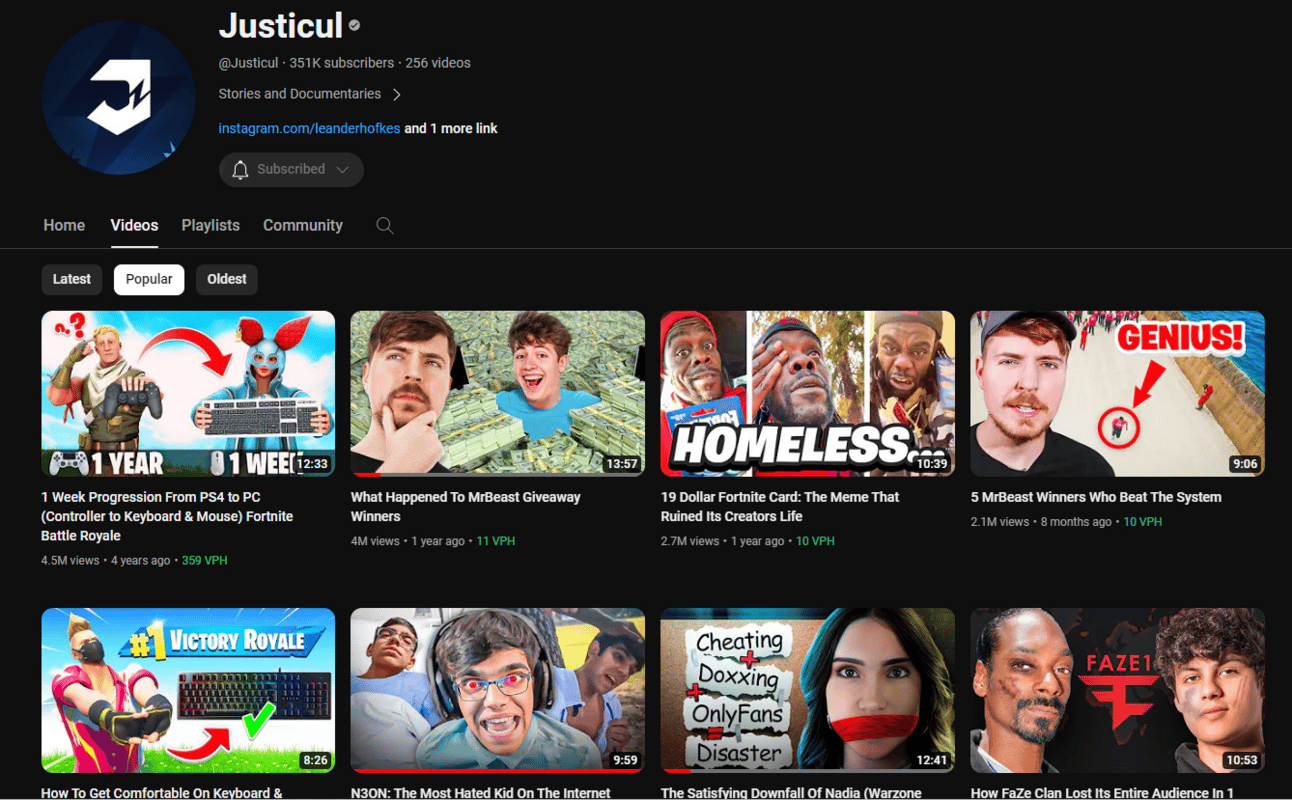This screenshot has height=800, width=1292.
Task: Click '2.7M views' under the Fortnite Card video
Action: [x=690, y=541]
